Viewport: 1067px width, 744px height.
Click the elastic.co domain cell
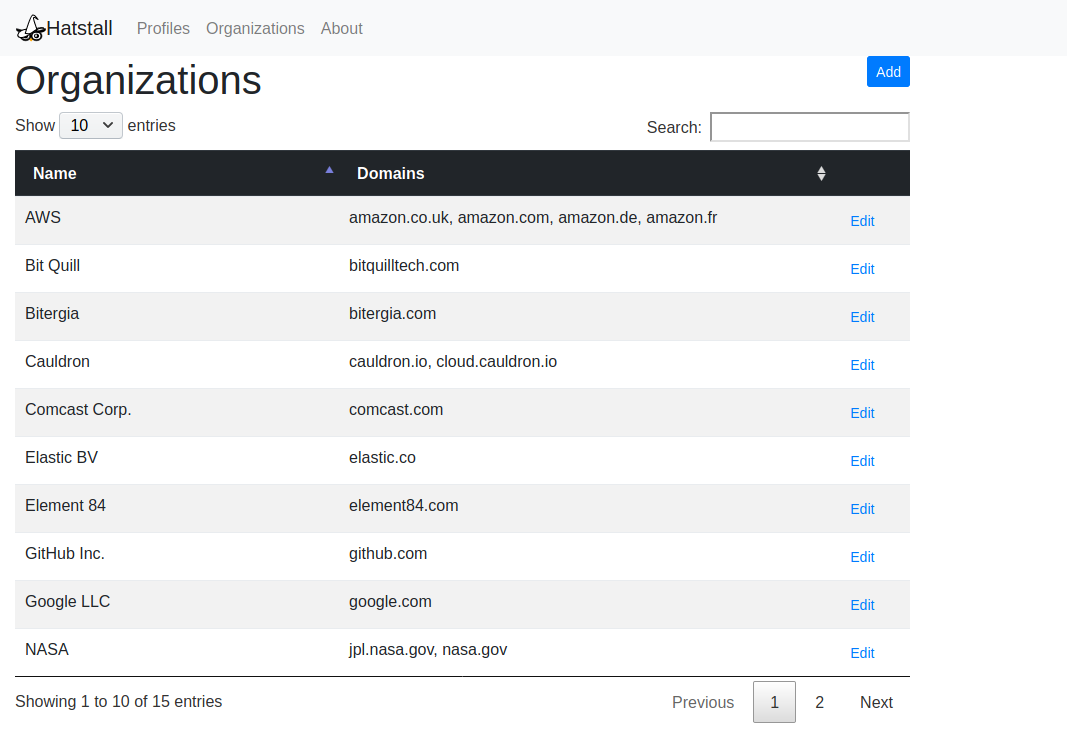coord(585,461)
